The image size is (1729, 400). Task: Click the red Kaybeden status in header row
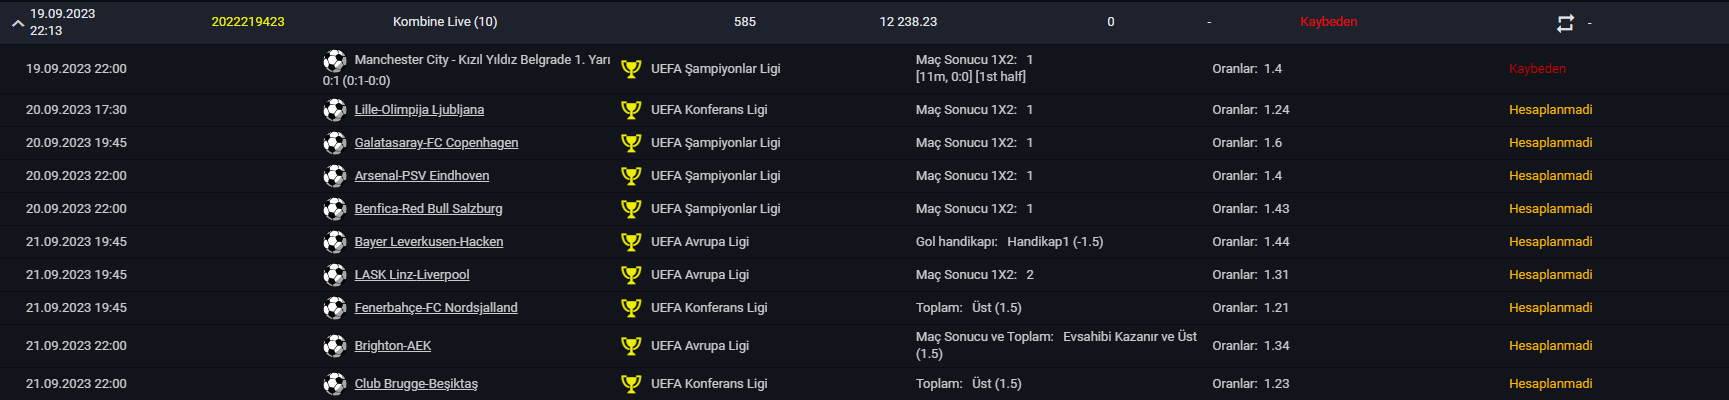pos(1329,22)
